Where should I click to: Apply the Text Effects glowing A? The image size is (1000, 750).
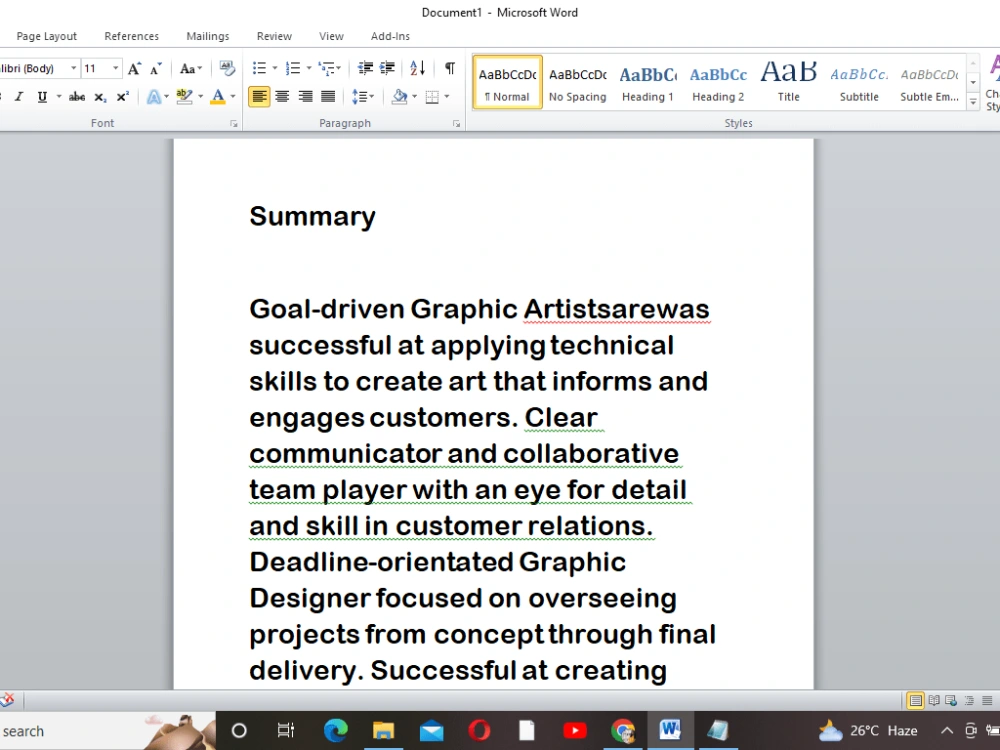154,97
